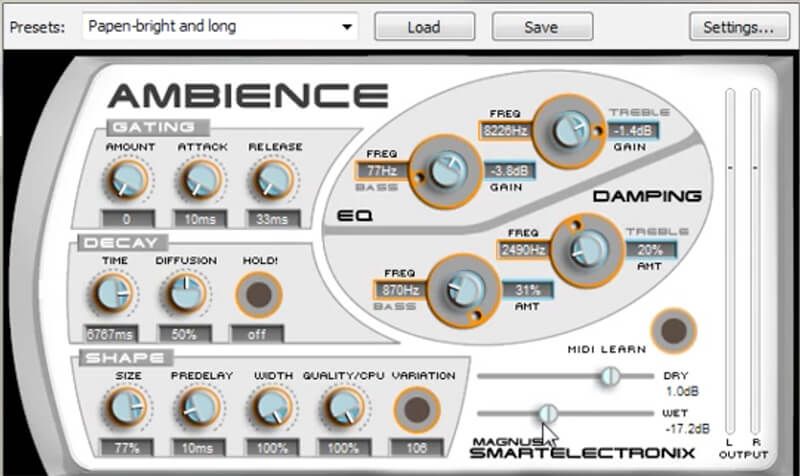Click the Width knob
The image size is (800, 476).
pos(272,408)
